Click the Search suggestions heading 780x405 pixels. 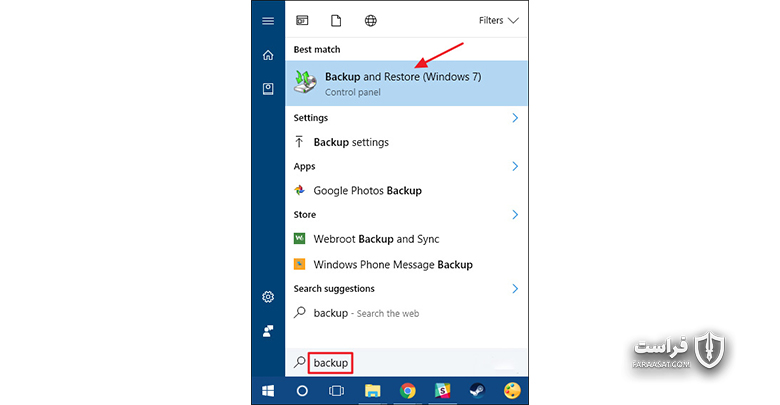(x=334, y=289)
